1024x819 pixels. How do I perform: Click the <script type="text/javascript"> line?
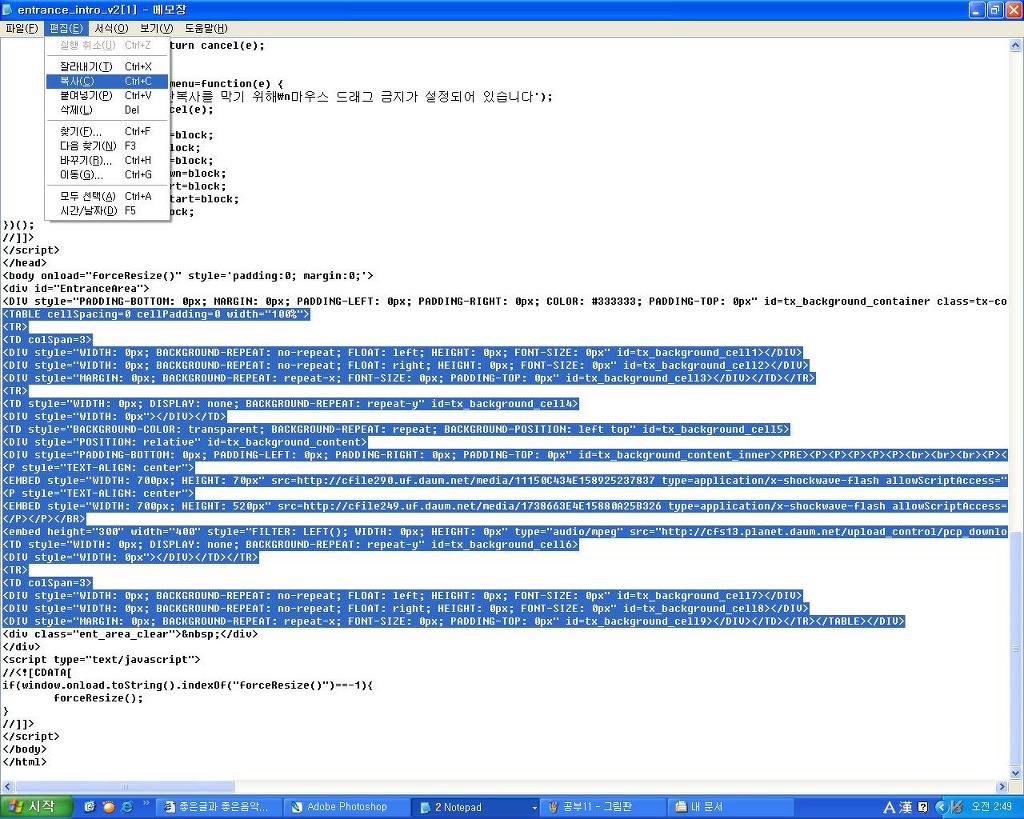[x=102, y=660]
